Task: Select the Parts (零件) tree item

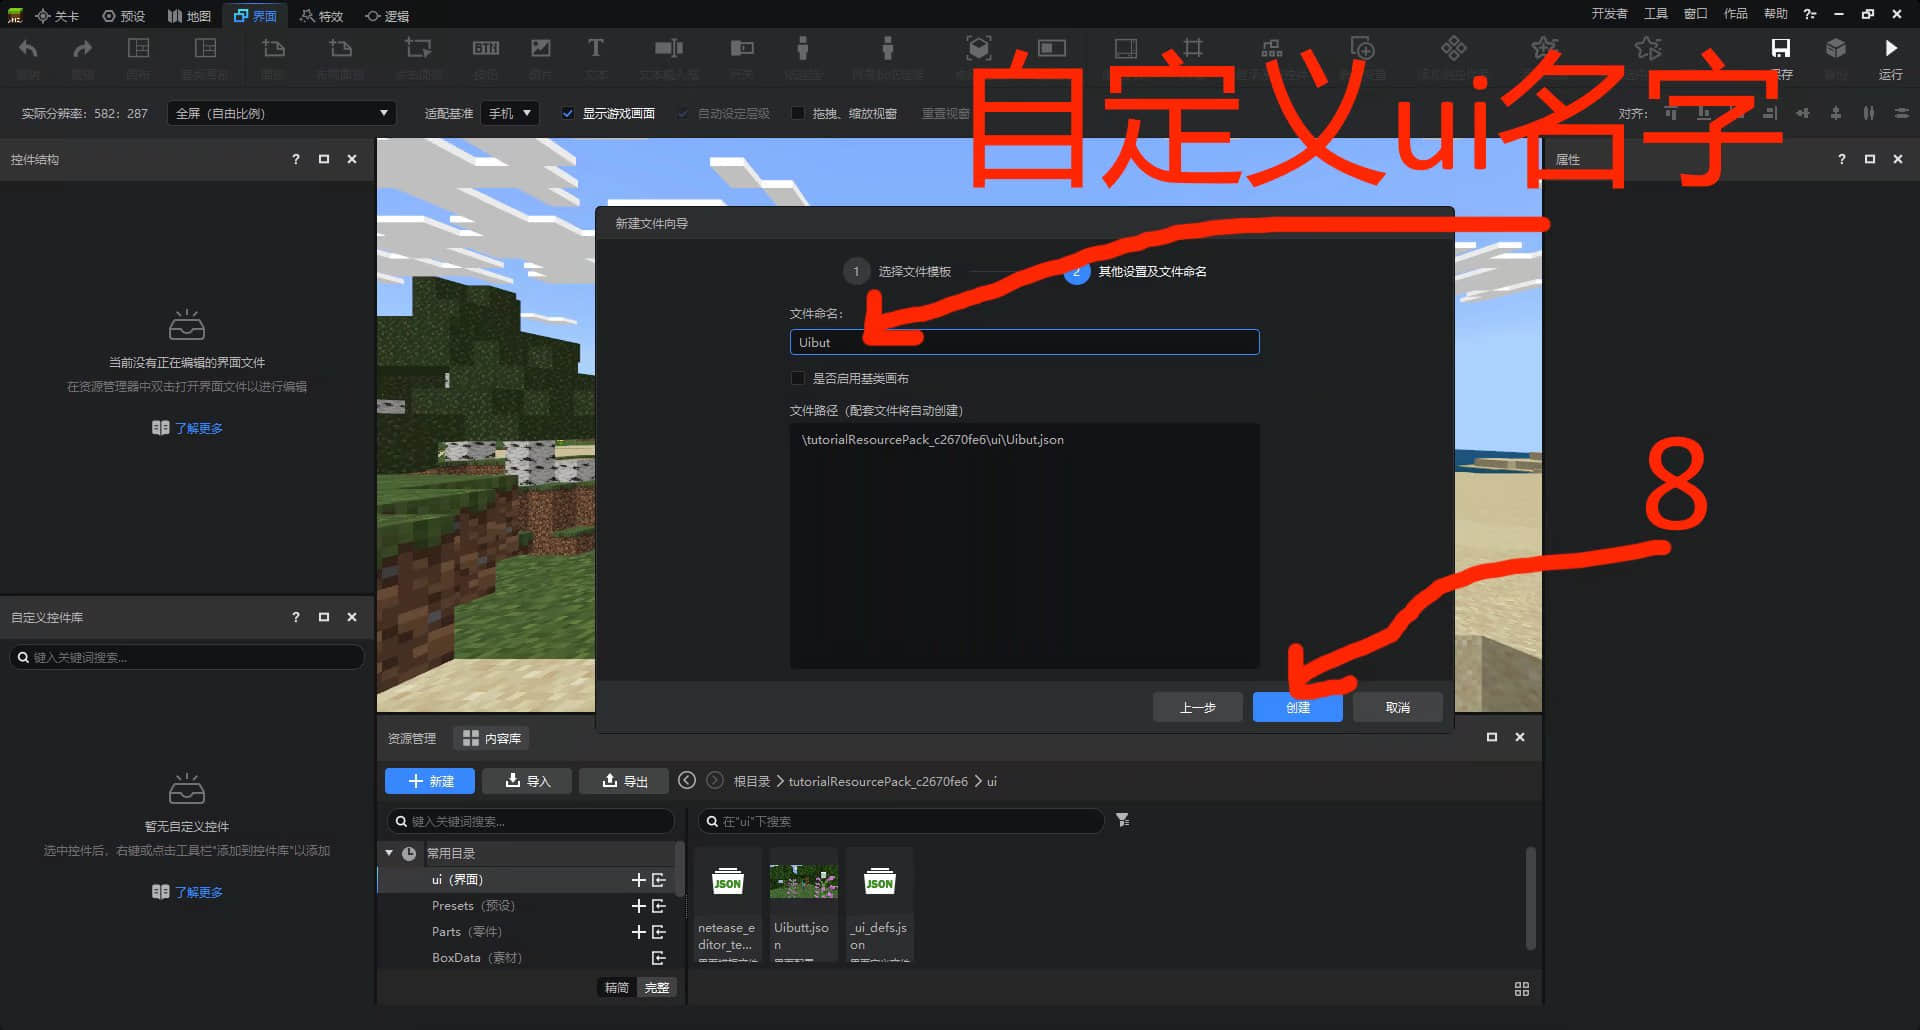Action: (466, 932)
